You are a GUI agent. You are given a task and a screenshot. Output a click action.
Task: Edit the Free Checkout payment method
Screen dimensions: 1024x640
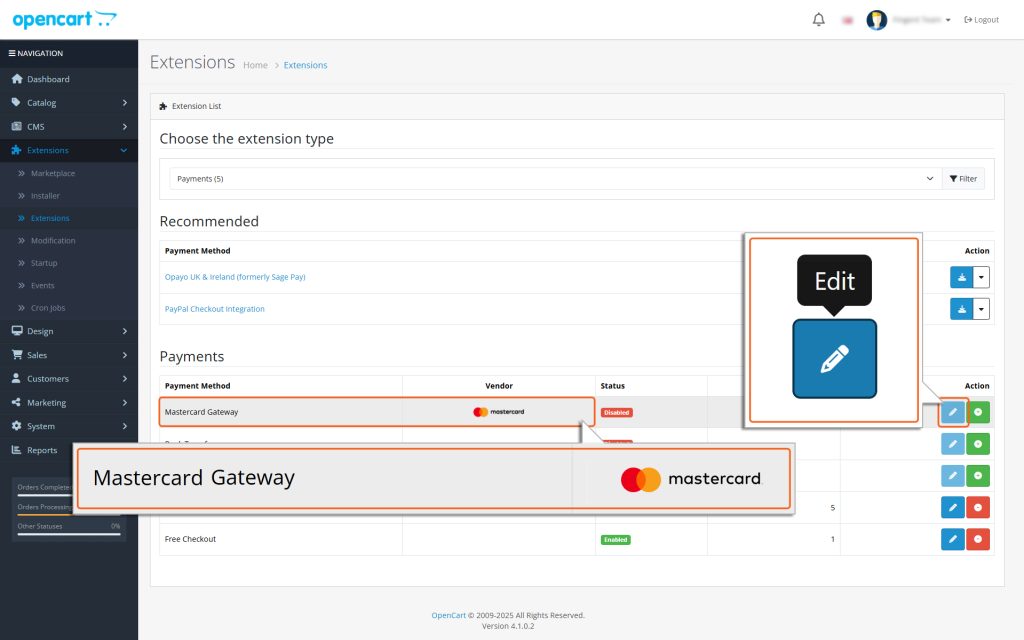952,539
